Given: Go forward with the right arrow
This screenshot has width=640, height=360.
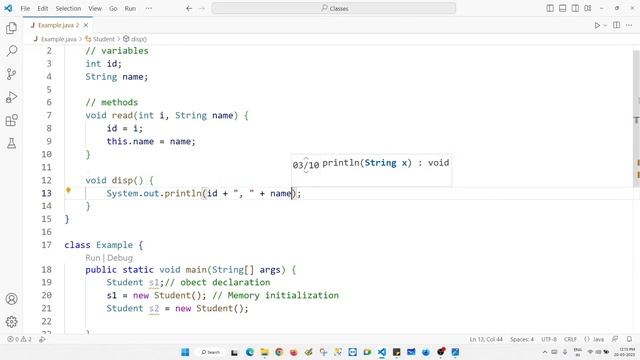Looking at the screenshot, I should [202, 8].
